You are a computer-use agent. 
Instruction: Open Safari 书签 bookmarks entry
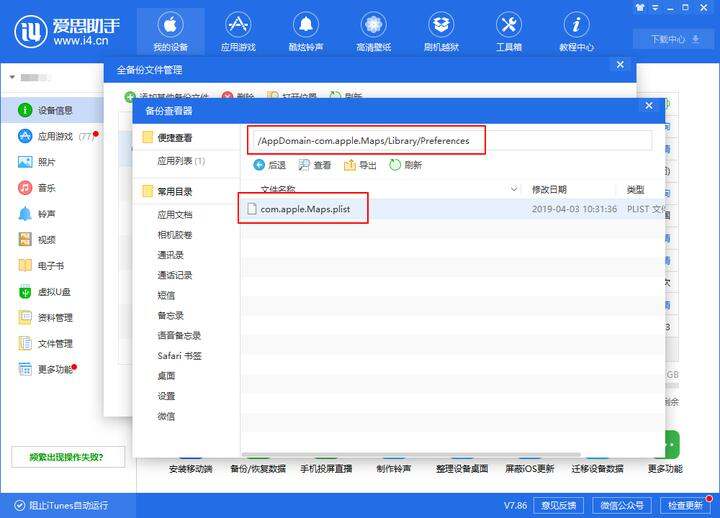pyautogui.click(x=180, y=356)
